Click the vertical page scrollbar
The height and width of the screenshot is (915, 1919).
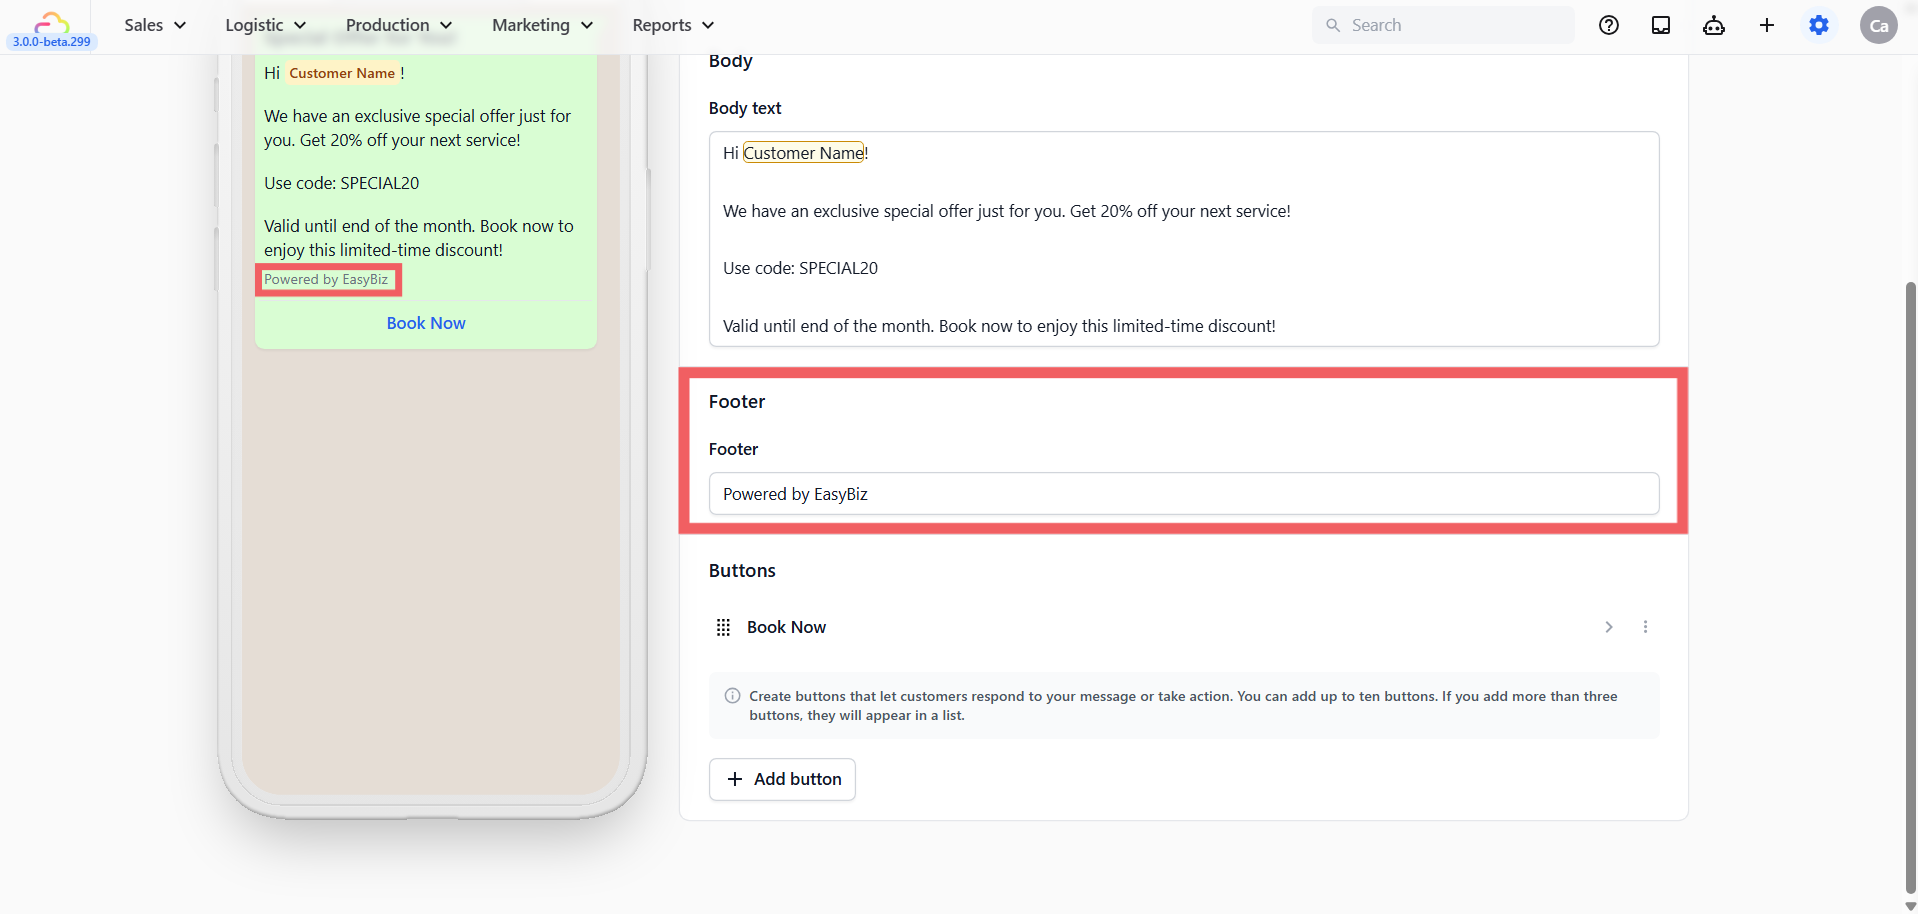[x=1911, y=587]
